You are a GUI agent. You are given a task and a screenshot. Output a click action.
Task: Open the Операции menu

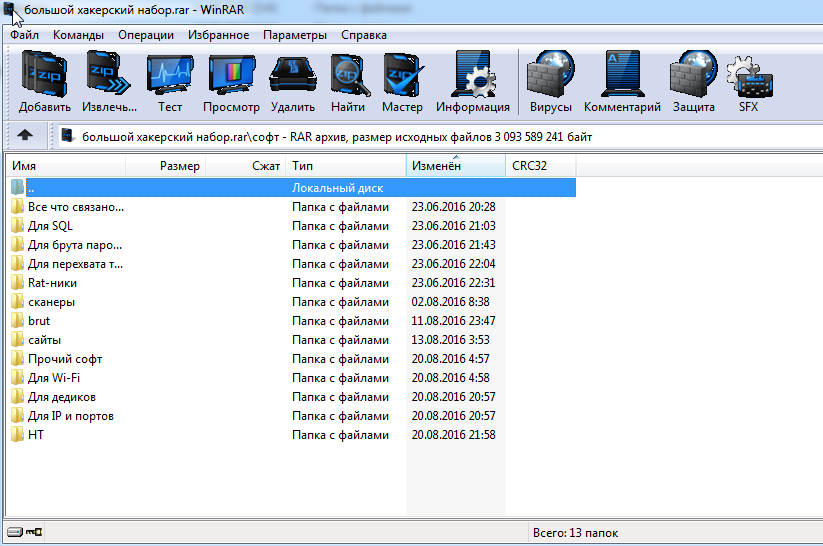146,35
